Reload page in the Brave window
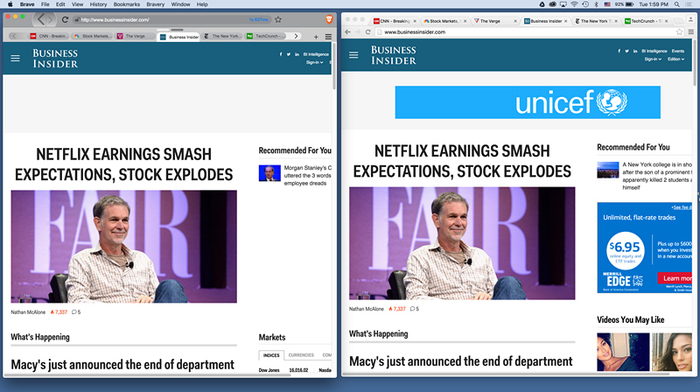Image resolution: width=700 pixels, height=392 pixels. tap(65, 20)
